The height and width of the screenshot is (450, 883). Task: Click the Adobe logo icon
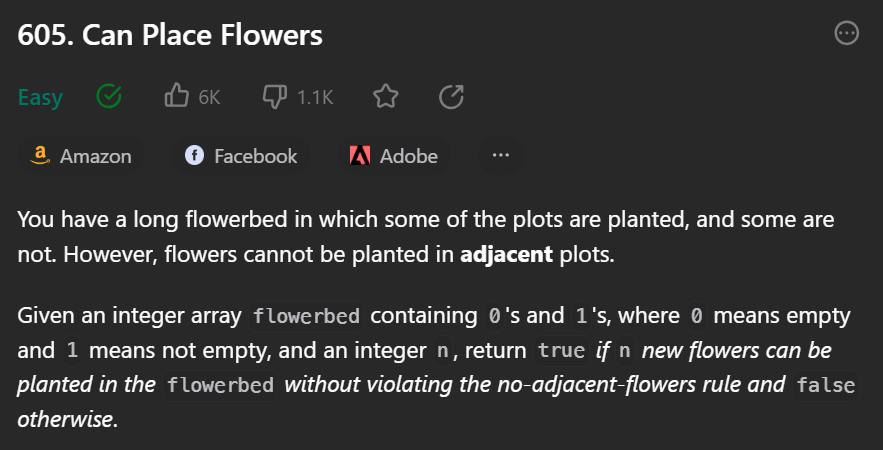click(x=360, y=156)
